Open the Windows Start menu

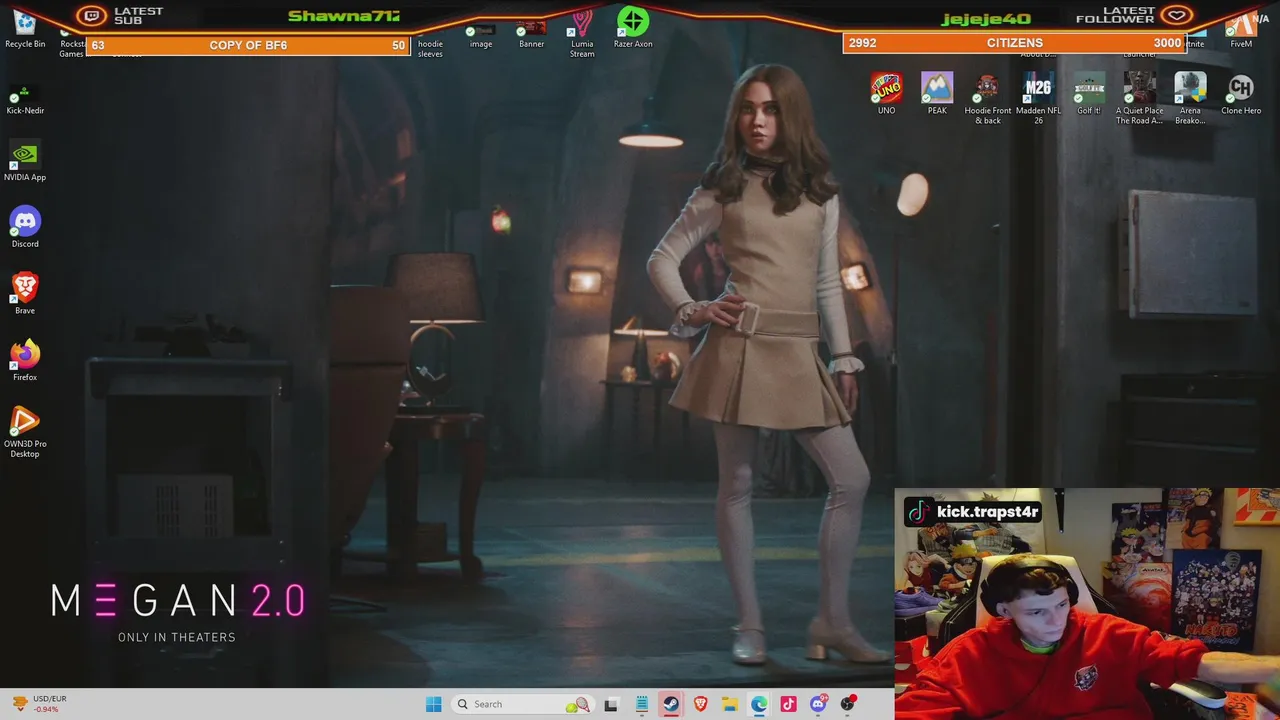[x=433, y=704]
